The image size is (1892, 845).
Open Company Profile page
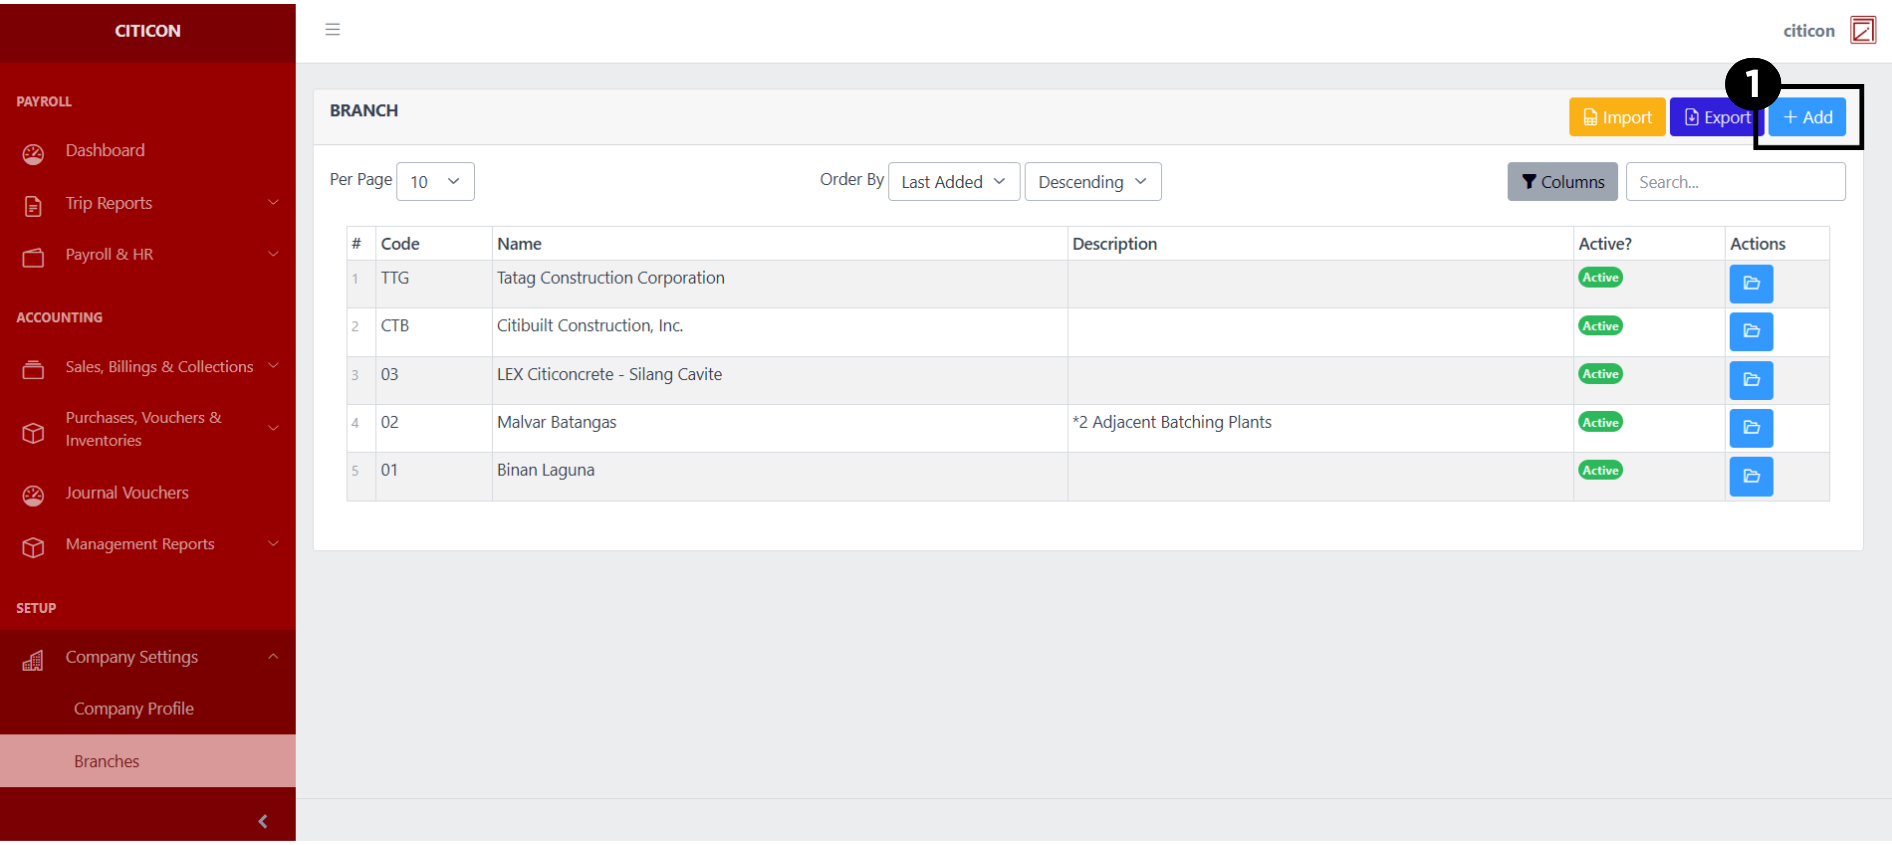click(x=134, y=709)
